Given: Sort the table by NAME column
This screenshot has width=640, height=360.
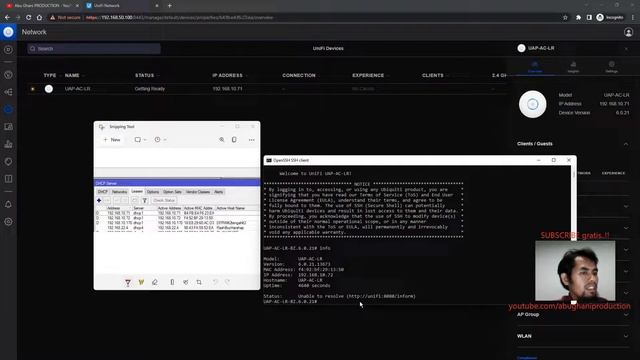Looking at the screenshot, I should (72, 76).
